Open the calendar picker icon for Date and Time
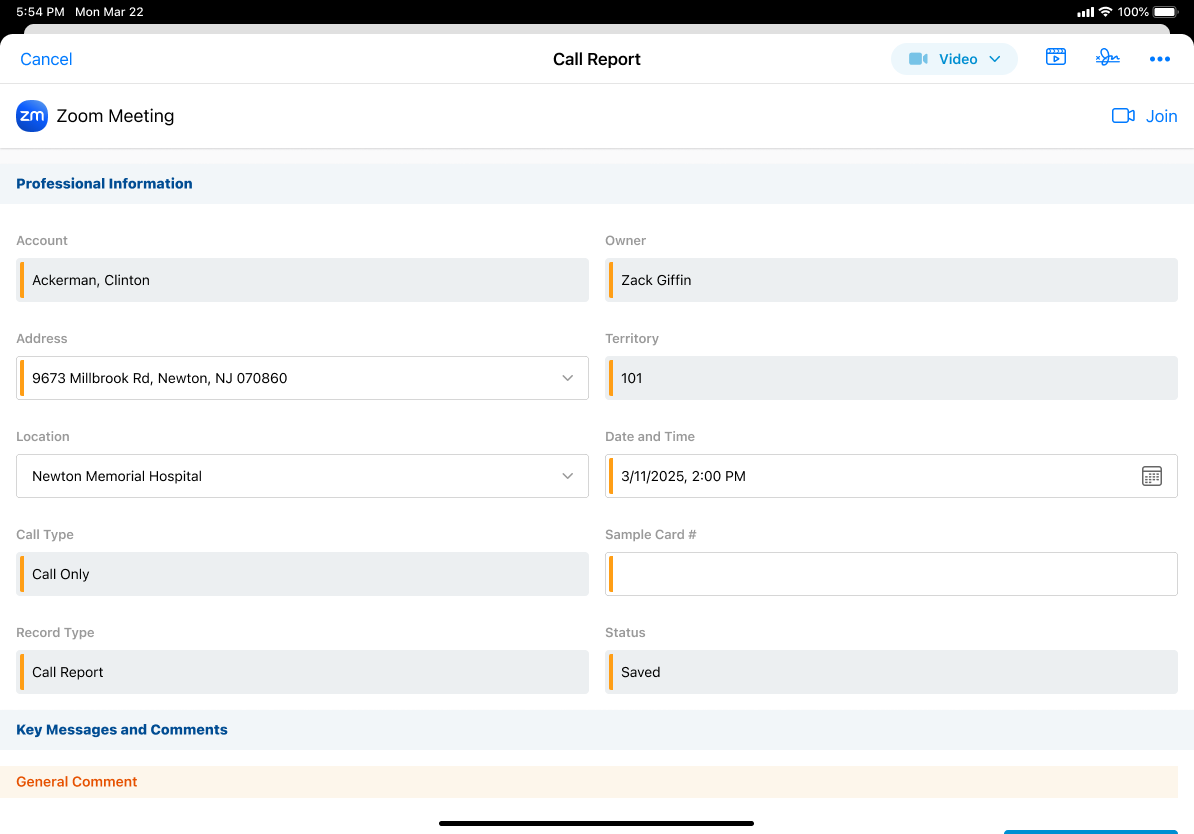The height and width of the screenshot is (834, 1194). [1151, 476]
